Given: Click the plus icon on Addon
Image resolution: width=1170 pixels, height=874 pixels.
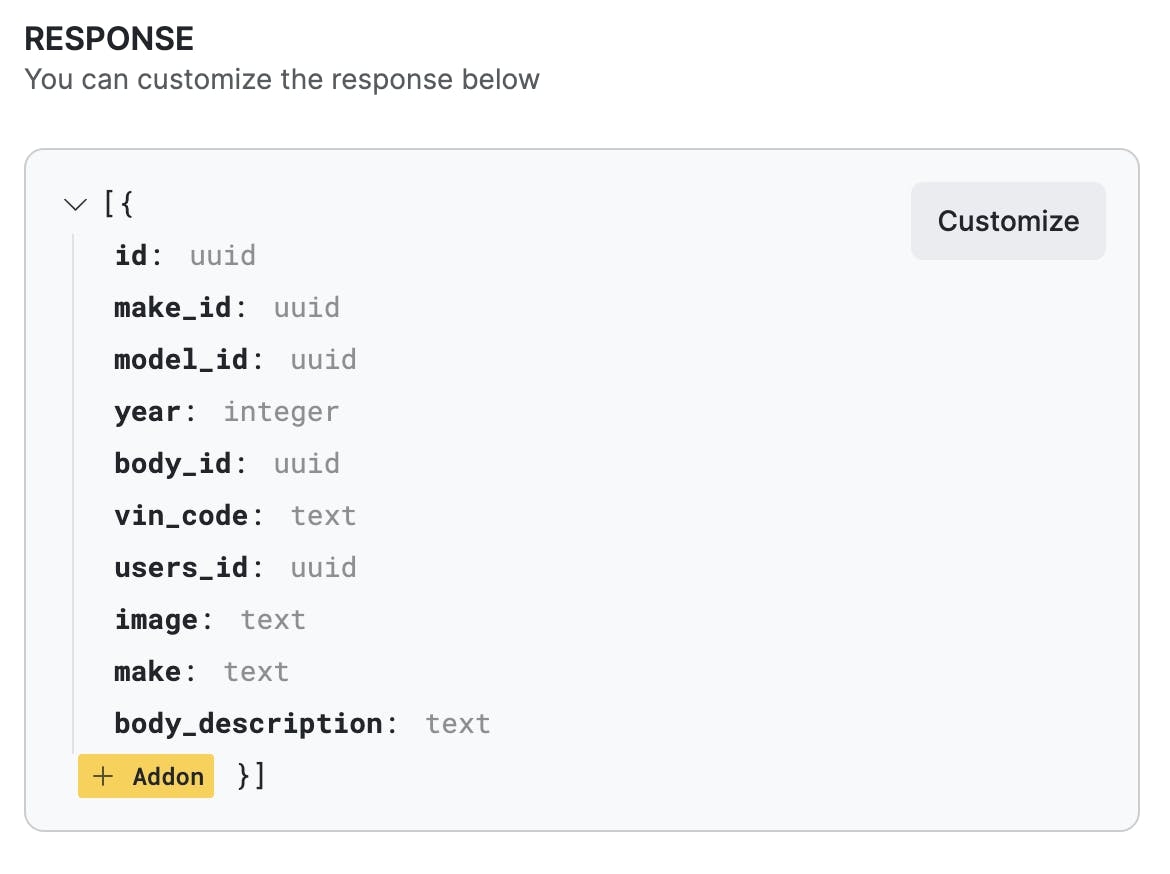Looking at the screenshot, I should pos(103,776).
